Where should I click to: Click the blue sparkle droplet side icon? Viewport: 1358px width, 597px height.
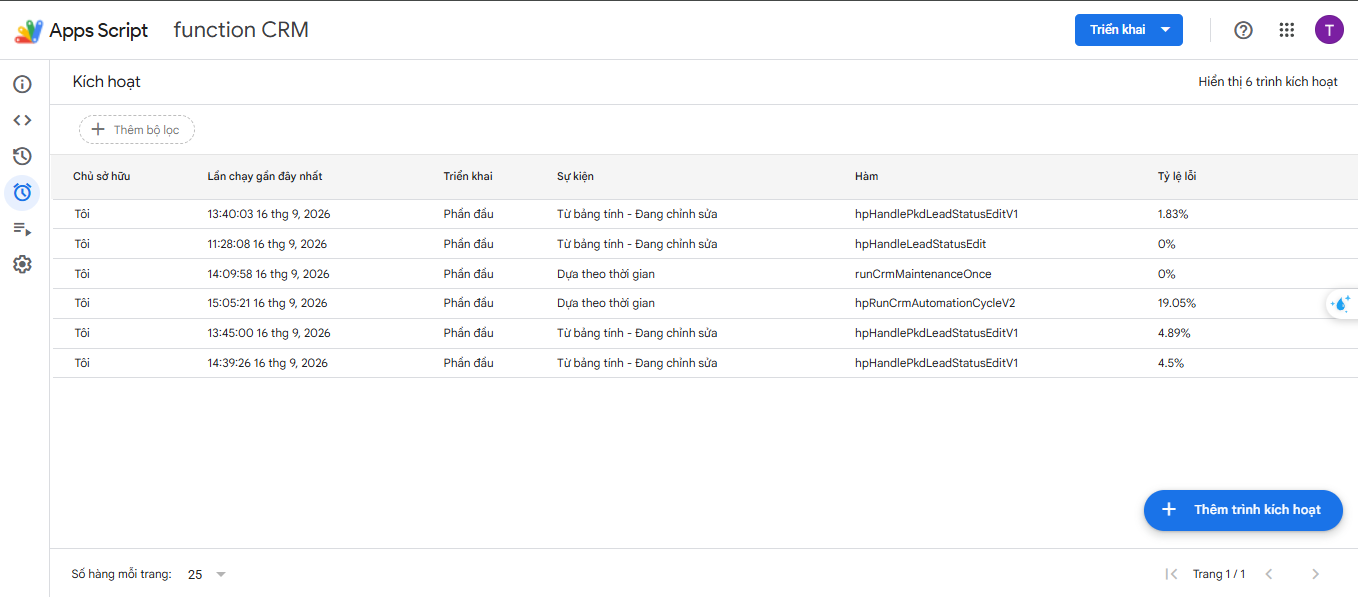[x=1341, y=304]
